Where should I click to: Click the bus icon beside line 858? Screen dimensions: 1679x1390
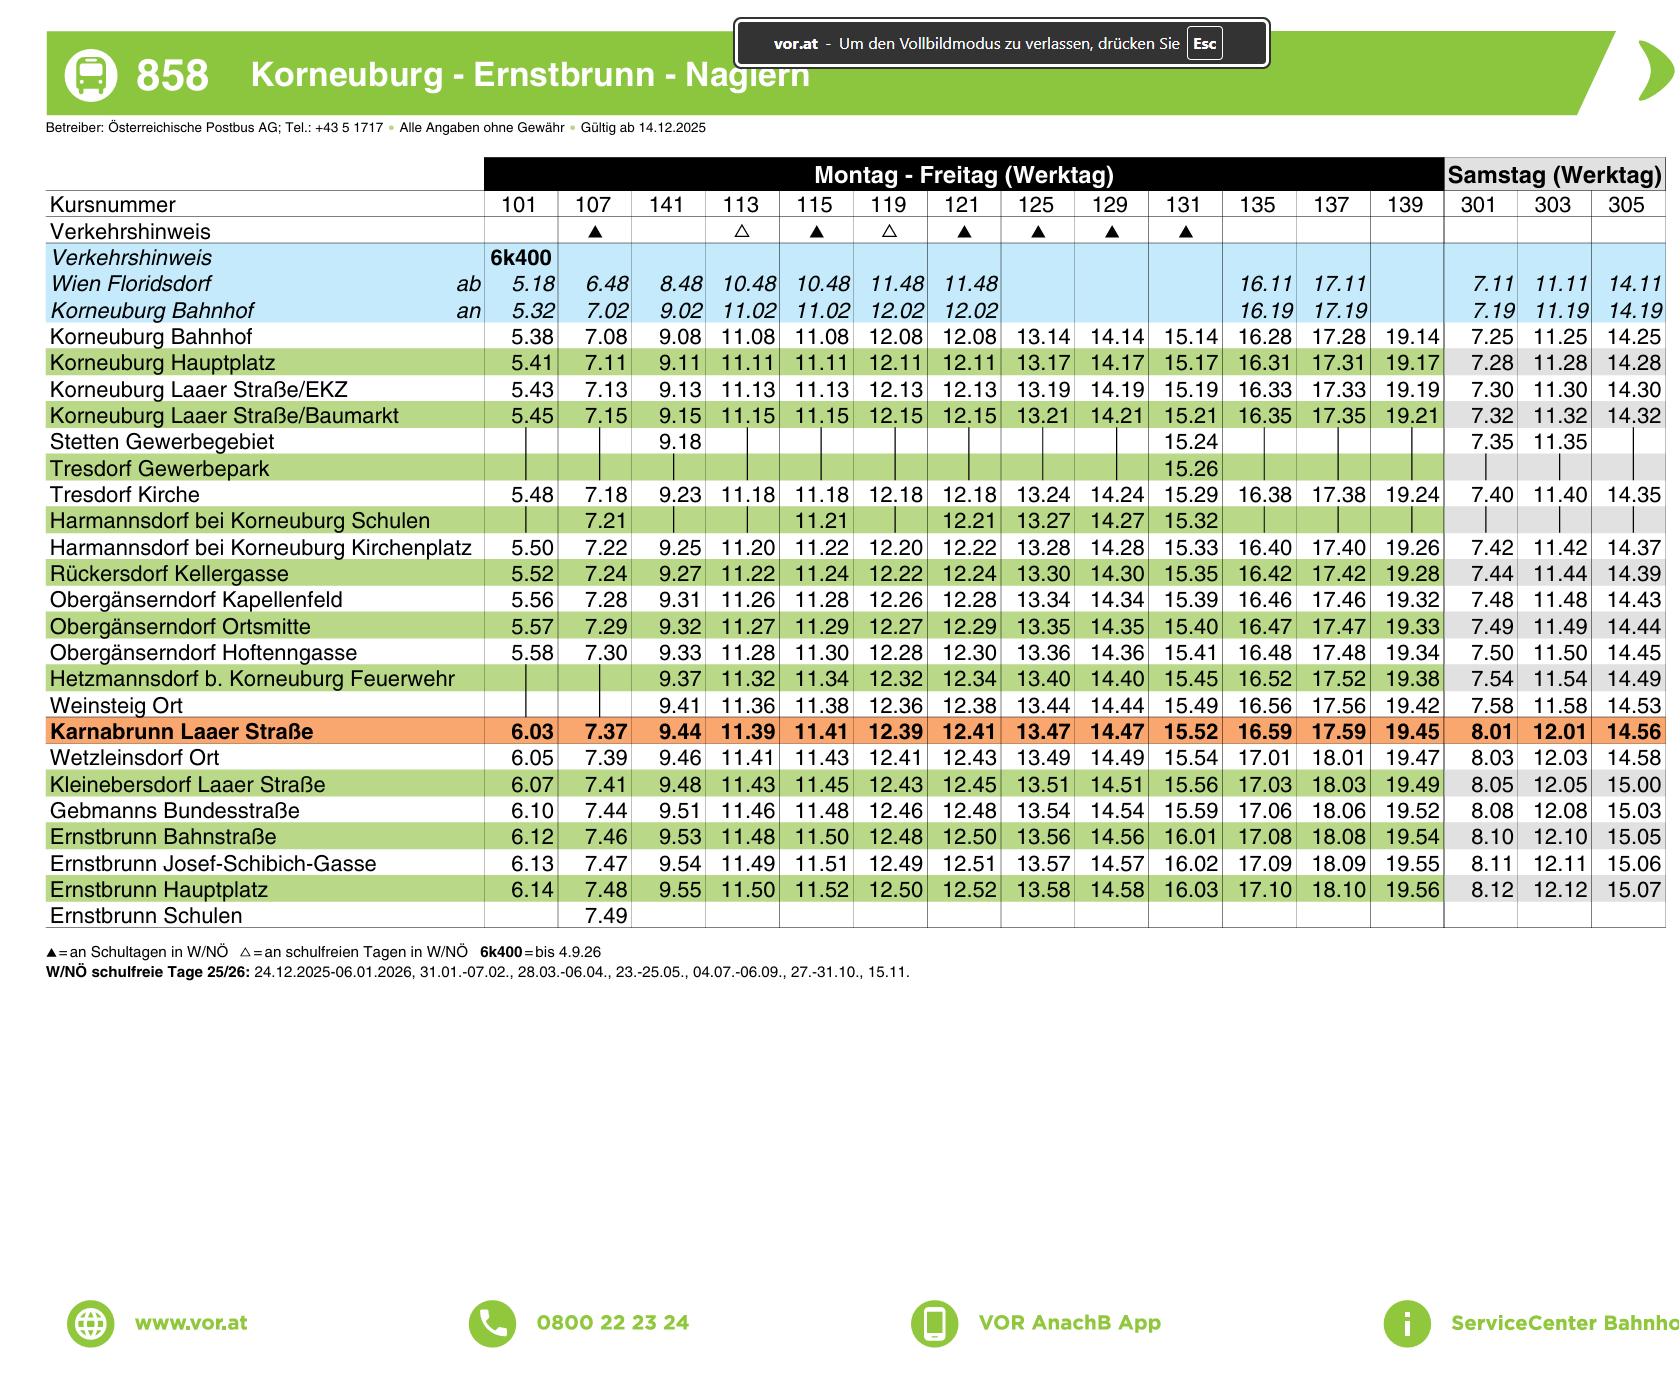[91, 75]
